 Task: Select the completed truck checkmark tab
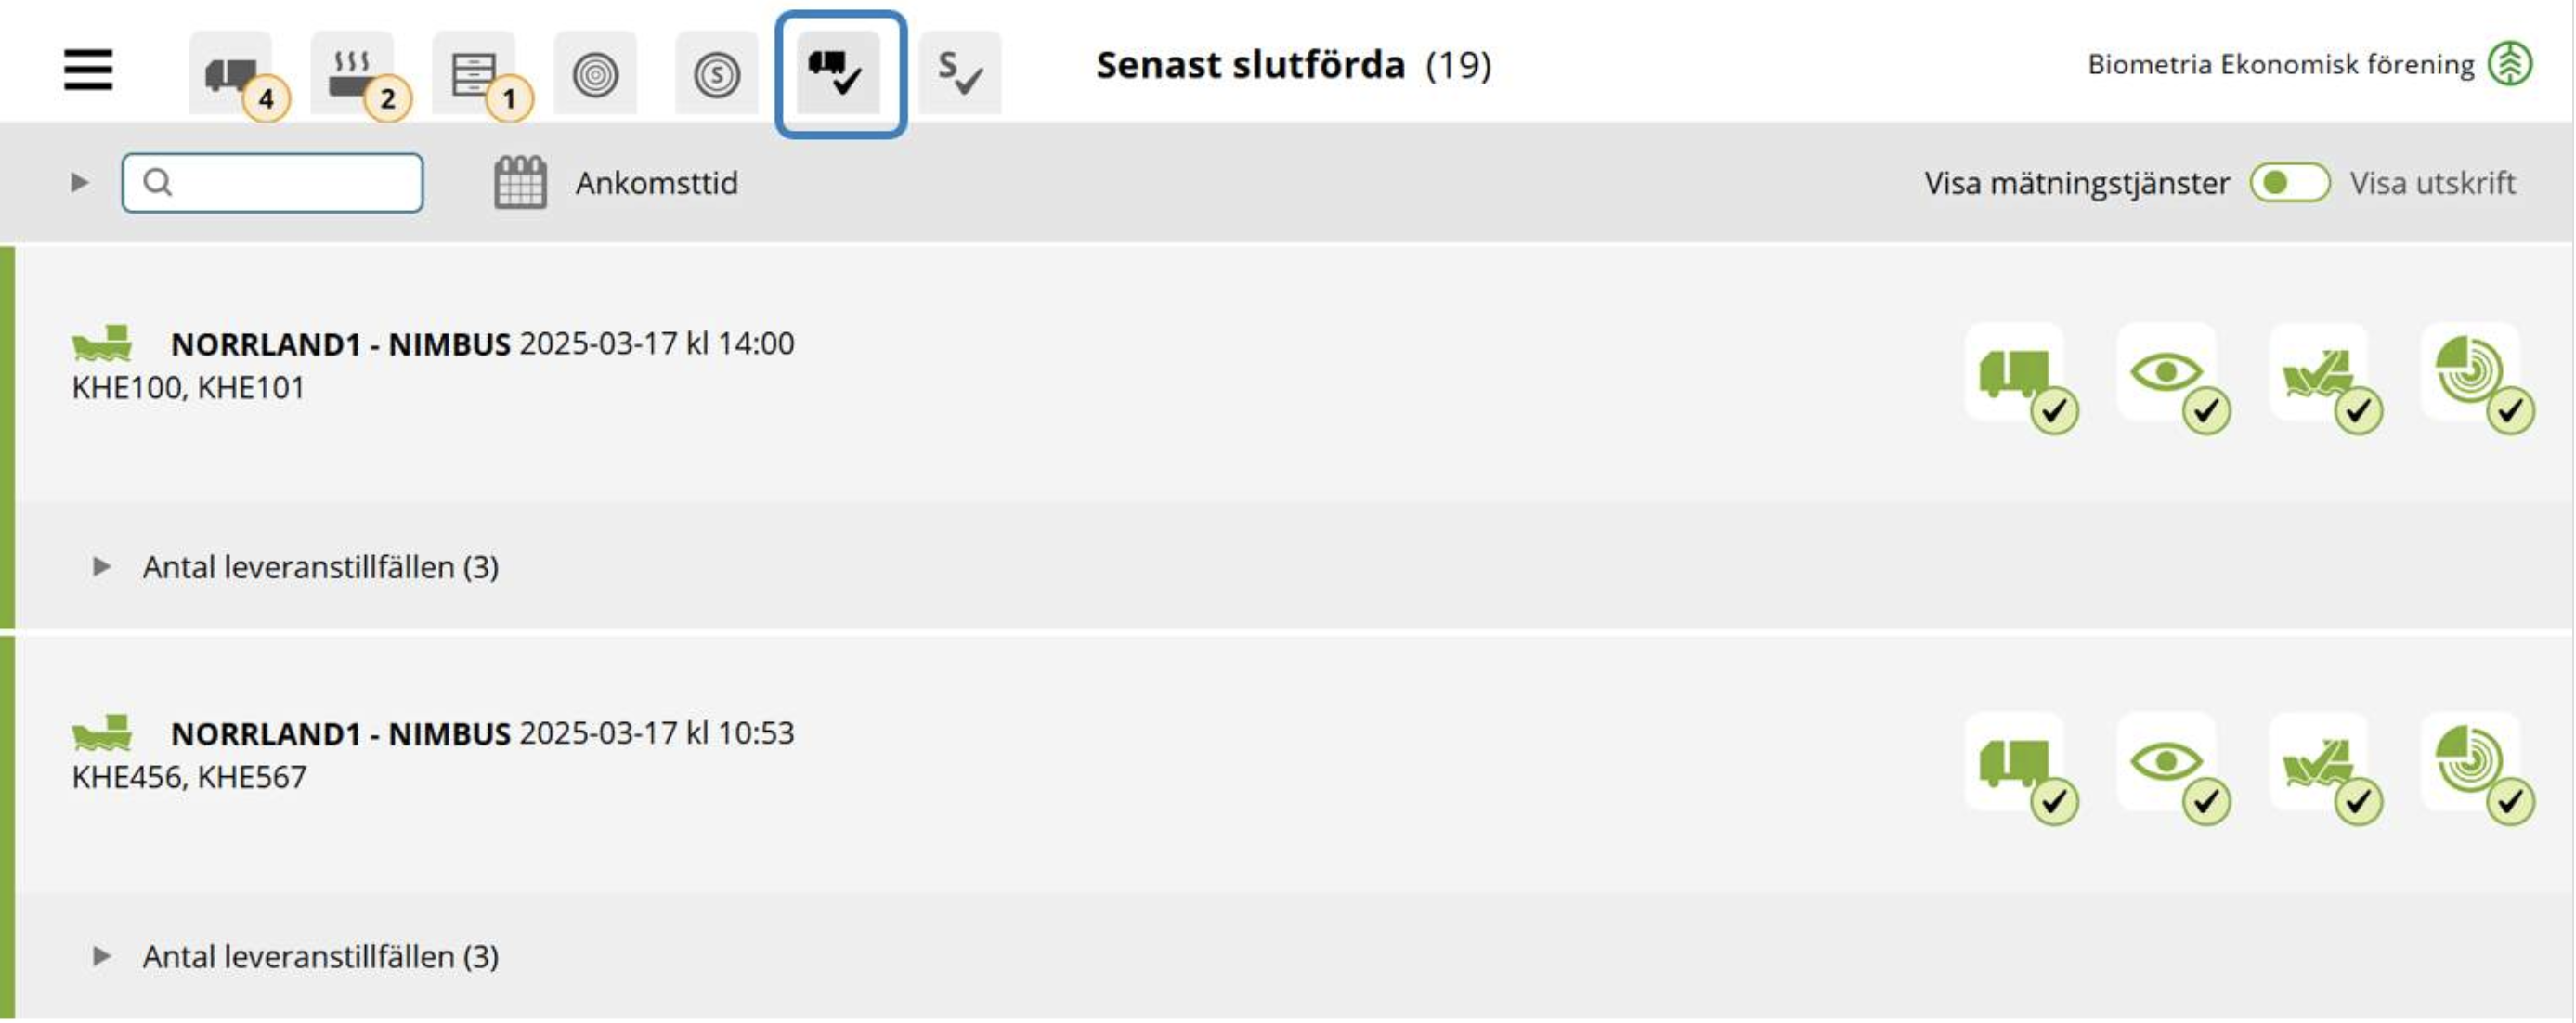click(x=839, y=73)
